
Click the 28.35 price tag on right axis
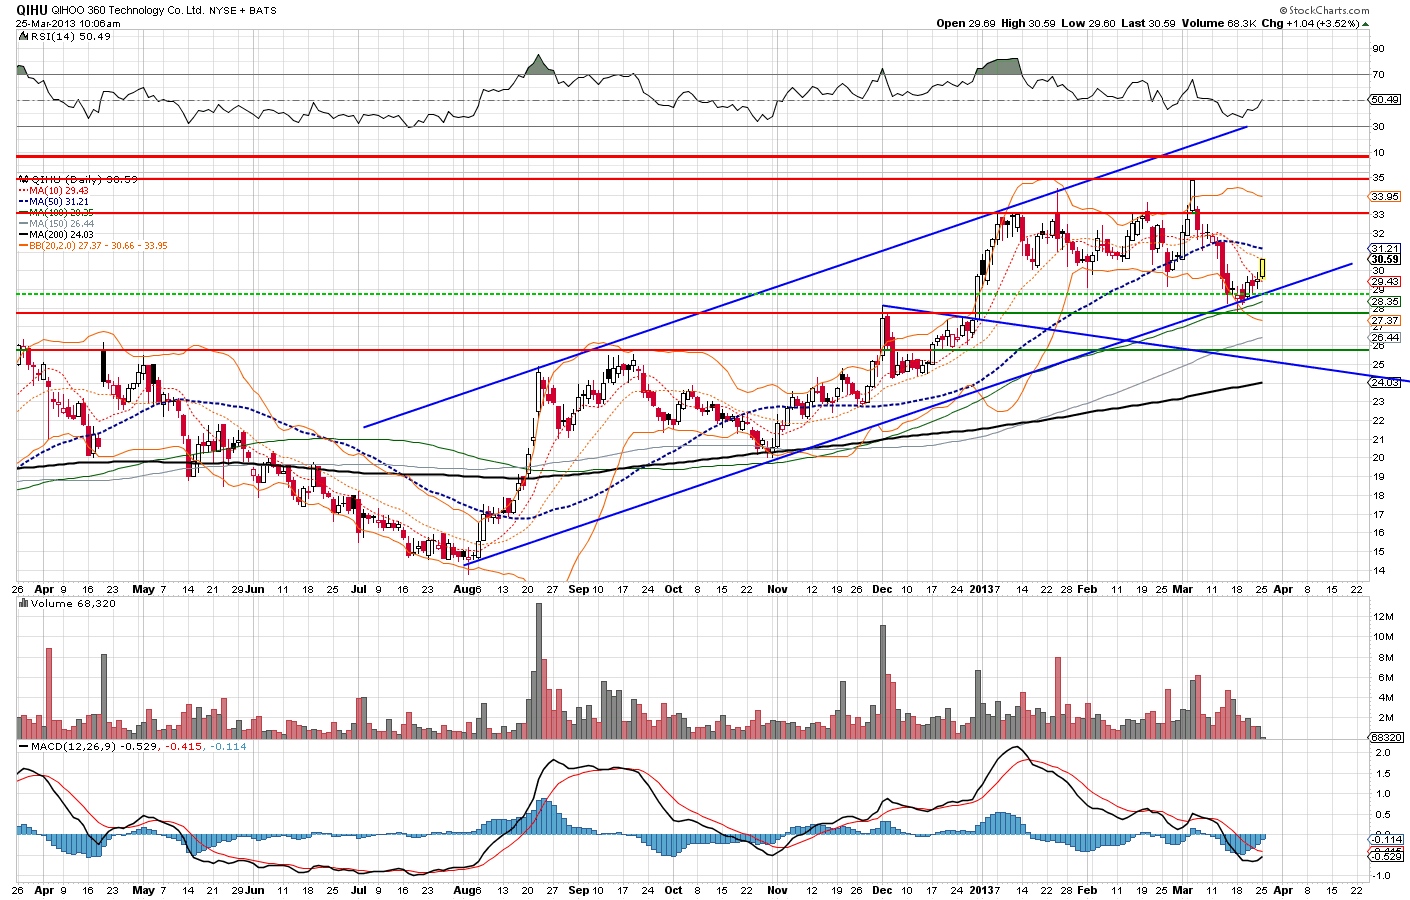pyautogui.click(x=1385, y=301)
